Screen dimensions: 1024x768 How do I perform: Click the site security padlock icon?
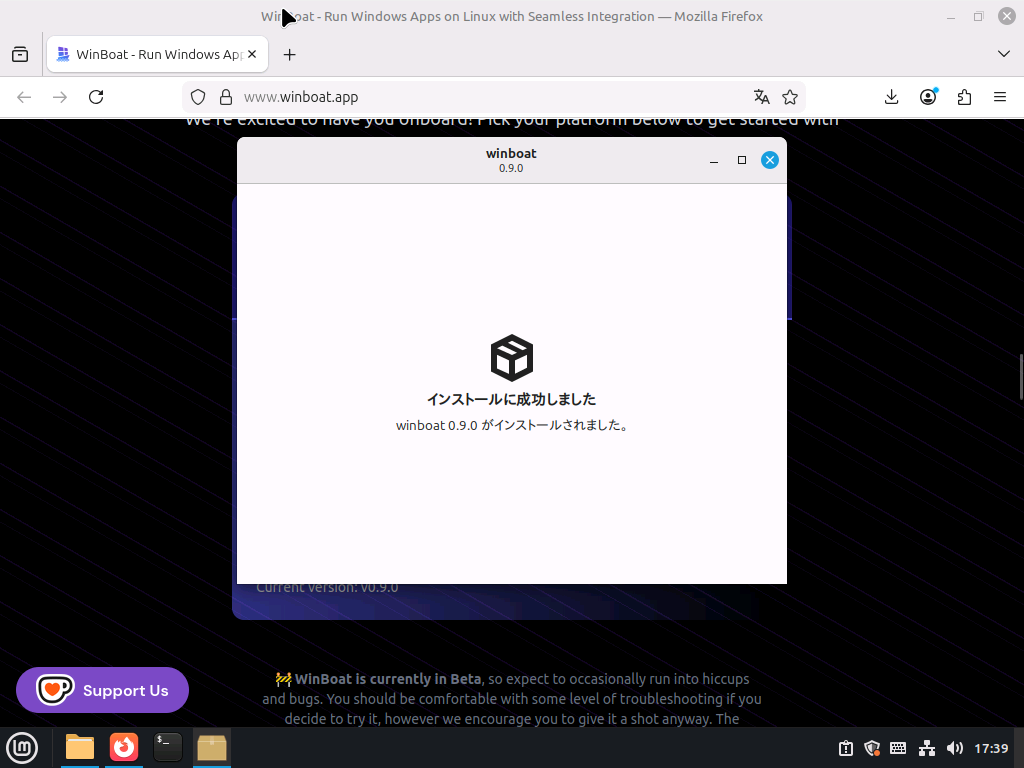click(x=226, y=97)
